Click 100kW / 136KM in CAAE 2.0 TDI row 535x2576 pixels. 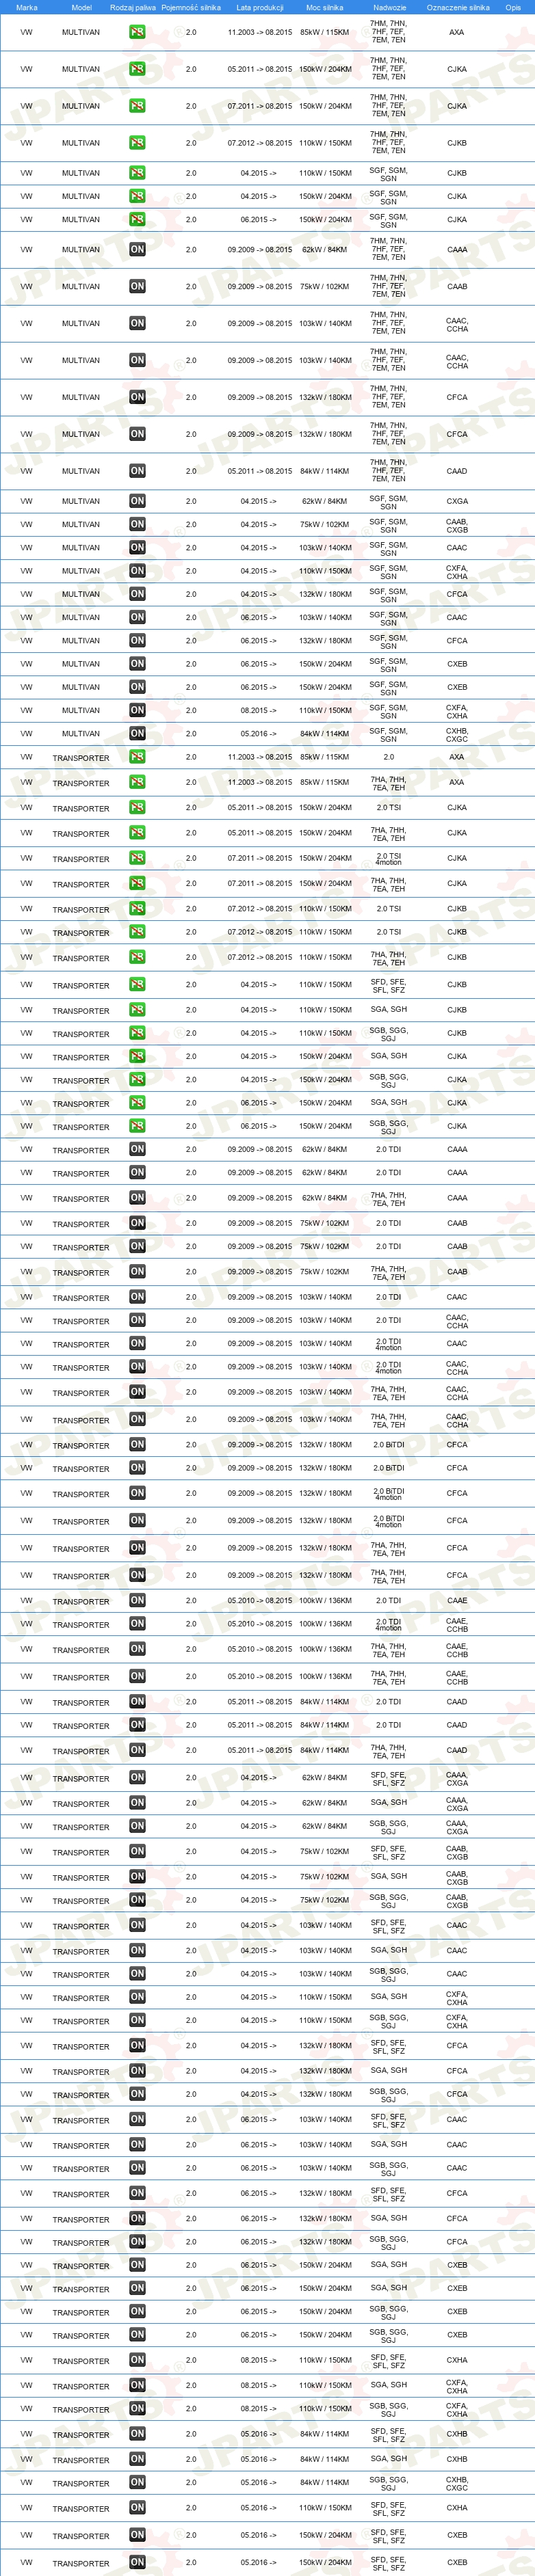coord(325,1600)
